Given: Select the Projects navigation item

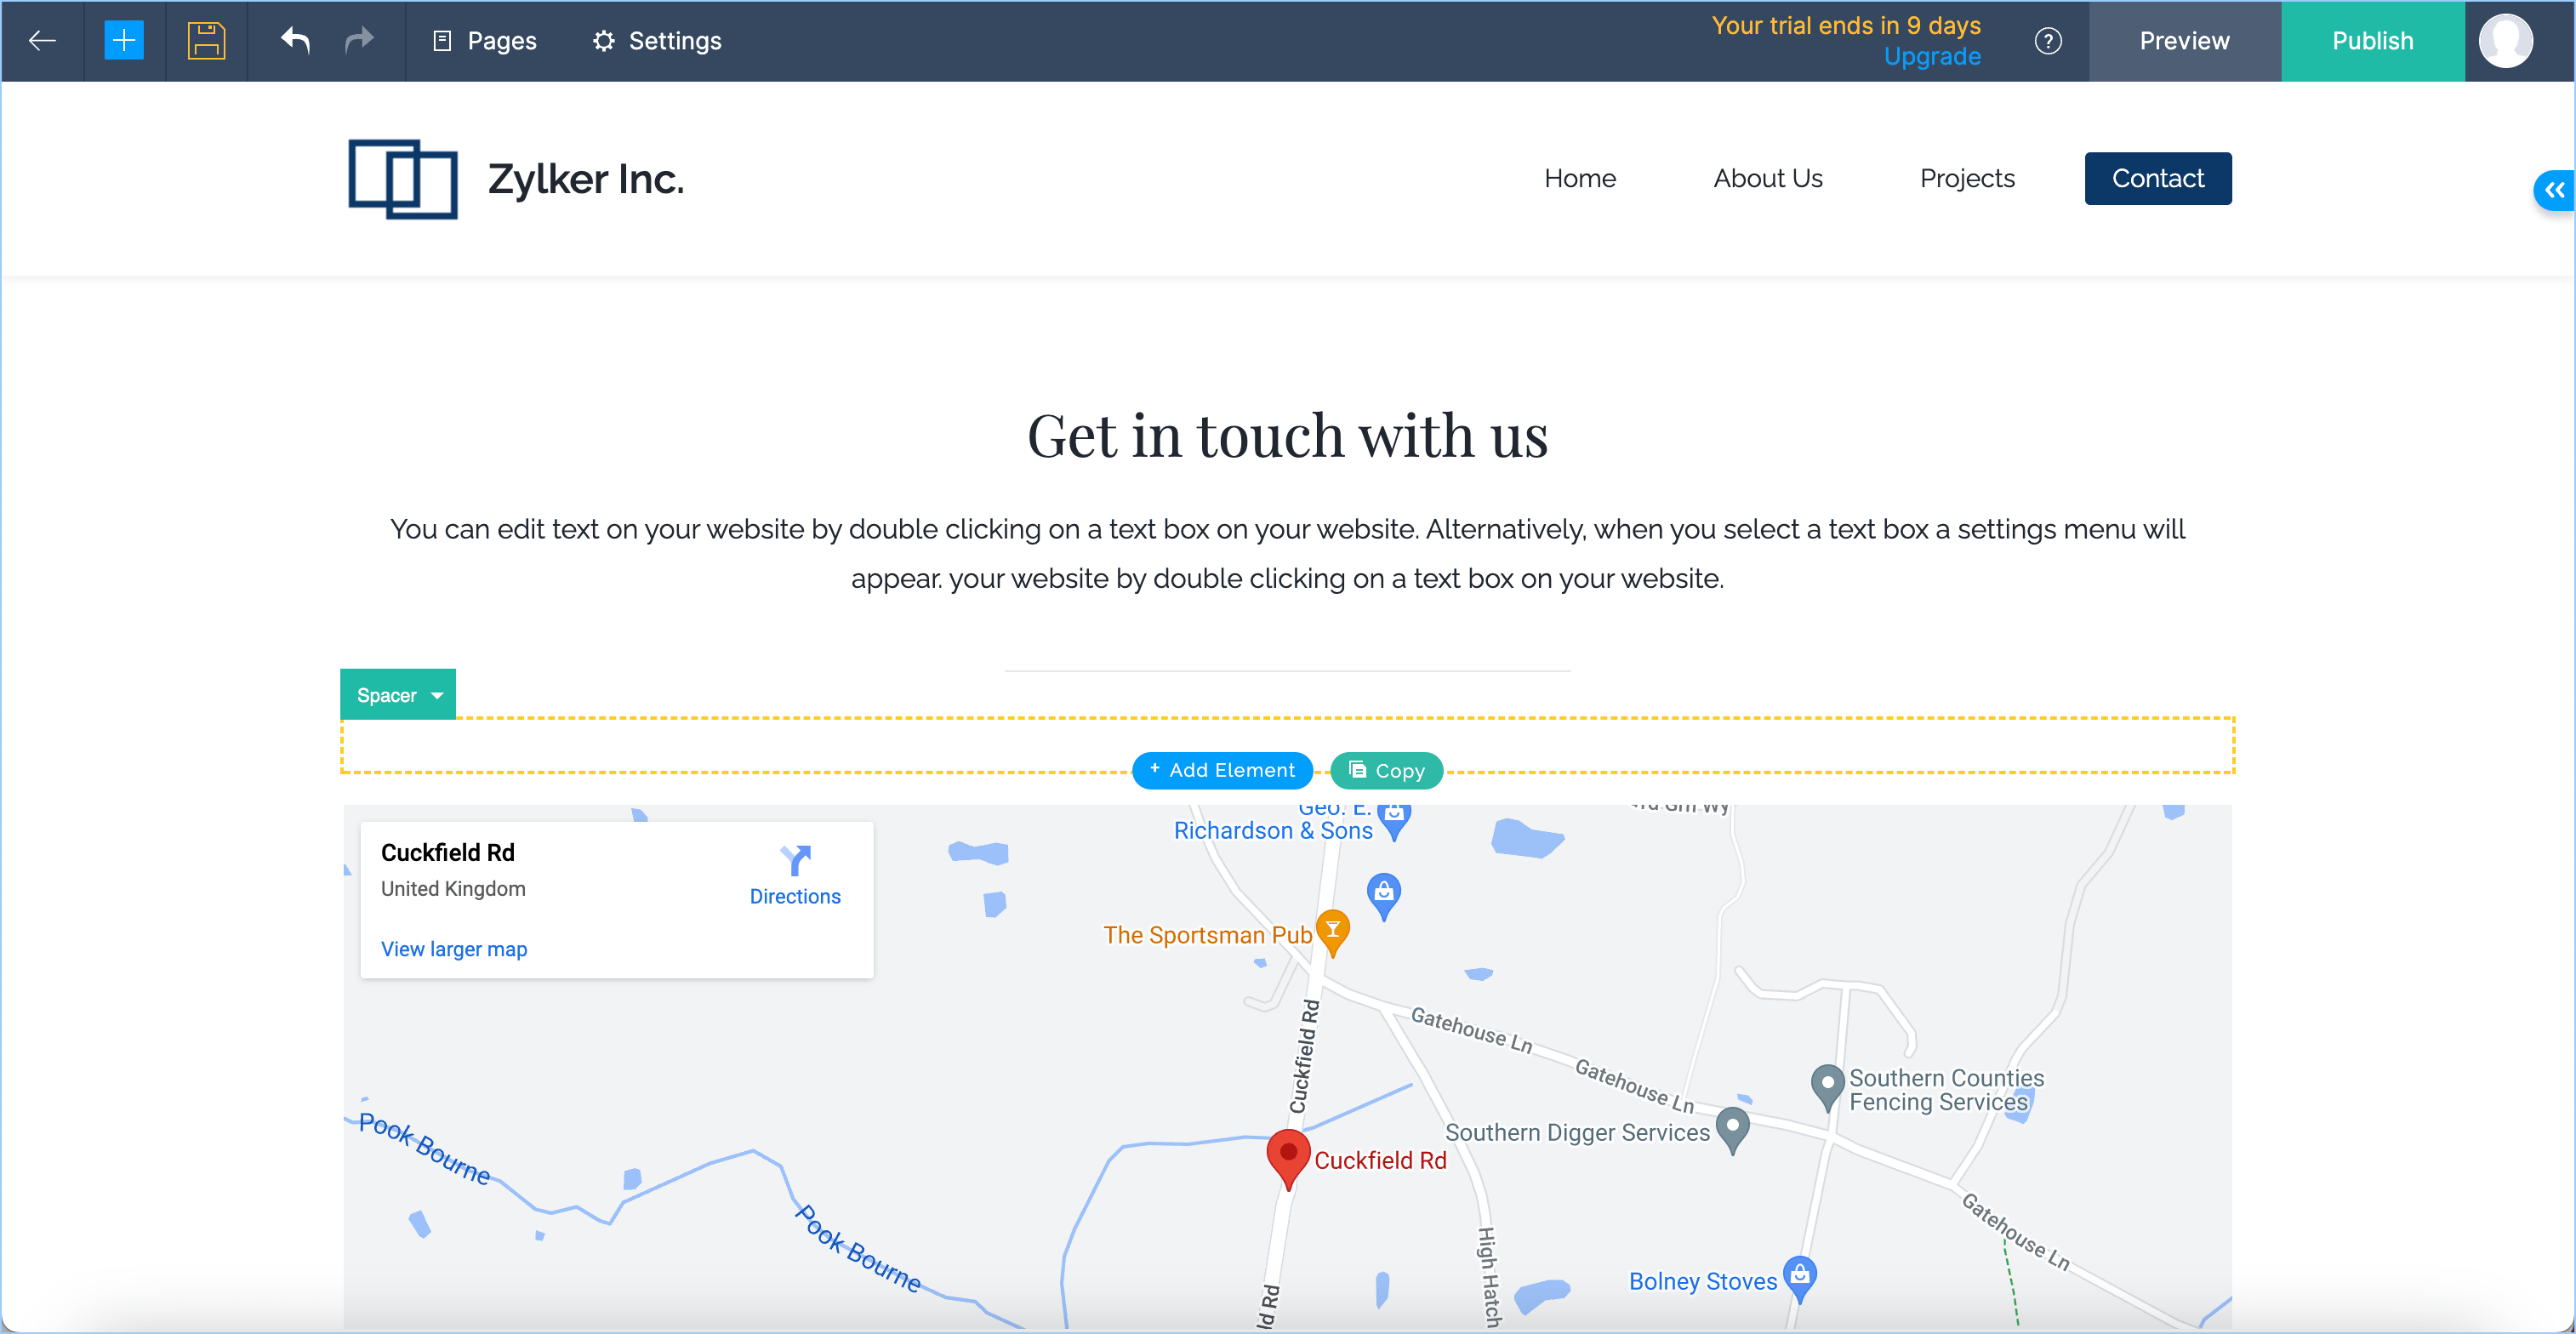Looking at the screenshot, I should pyautogui.click(x=1966, y=179).
